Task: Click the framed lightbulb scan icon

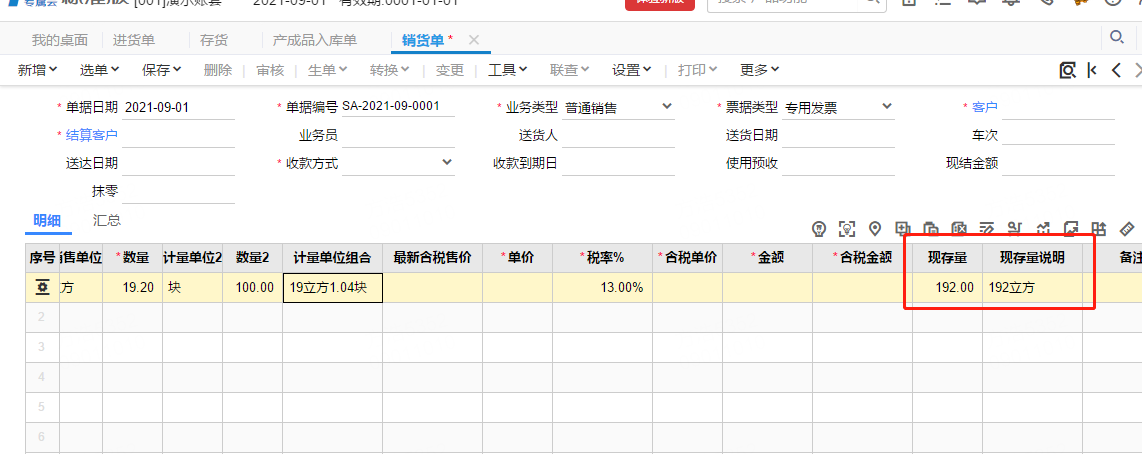Action: 847,229
